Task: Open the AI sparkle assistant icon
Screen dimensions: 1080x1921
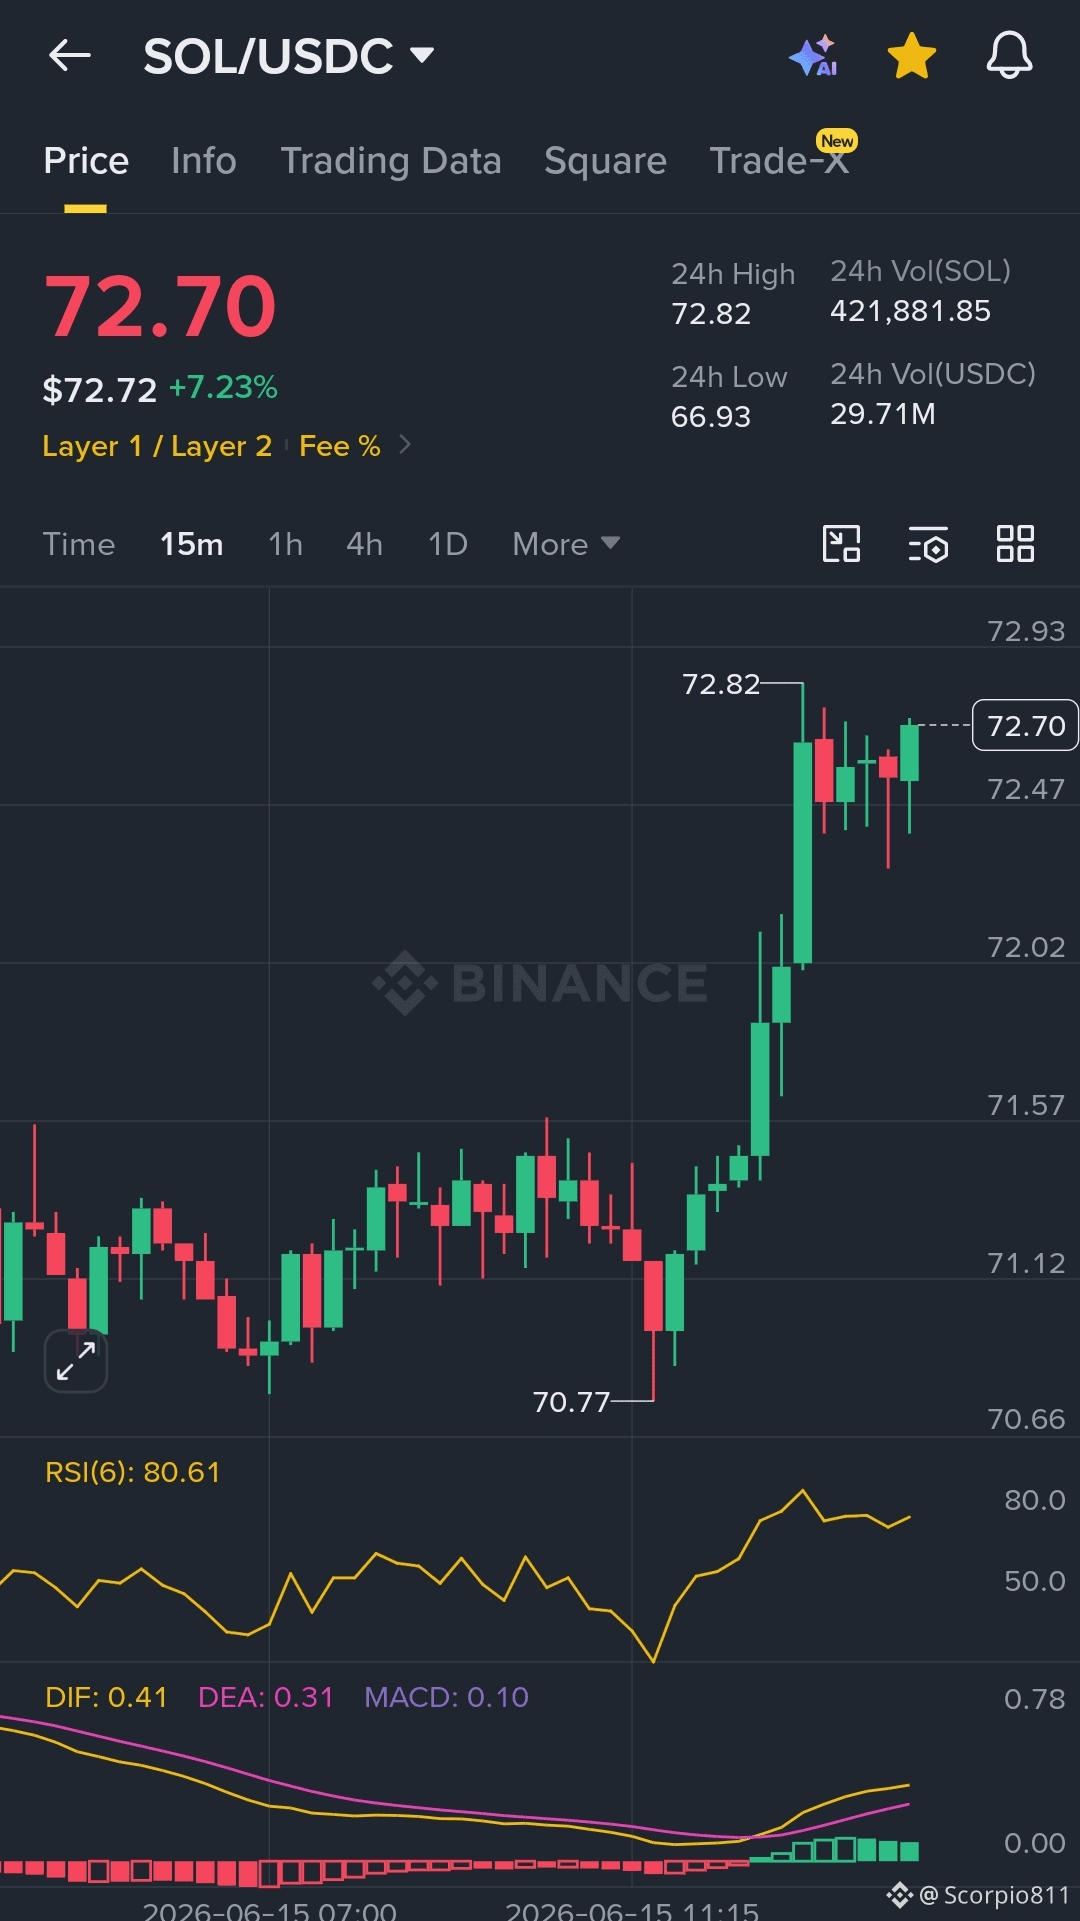Action: [814, 56]
